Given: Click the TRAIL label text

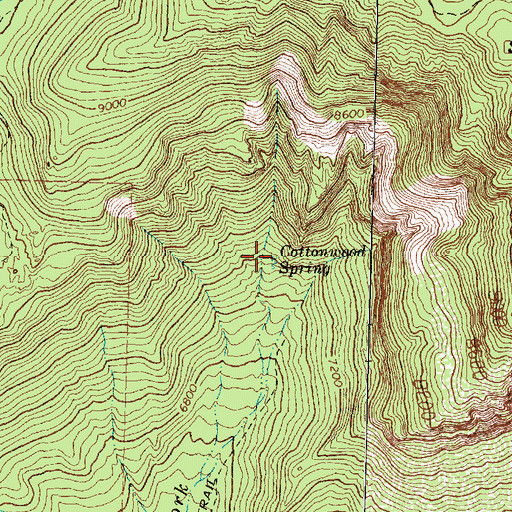Looking at the screenshot, I should [x=208, y=496].
